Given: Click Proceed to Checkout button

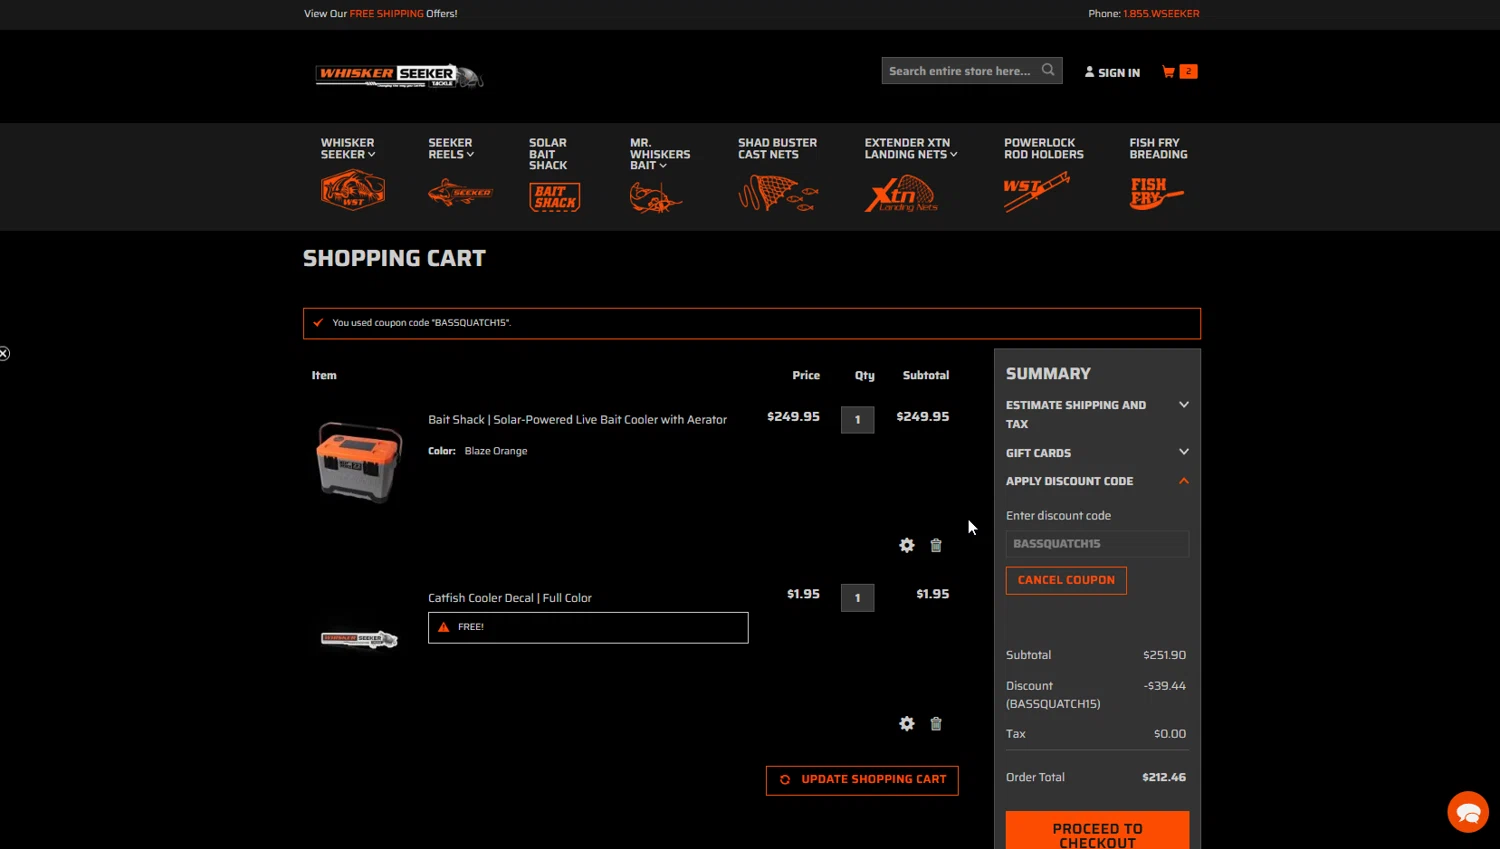Looking at the screenshot, I should click(1097, 832).
